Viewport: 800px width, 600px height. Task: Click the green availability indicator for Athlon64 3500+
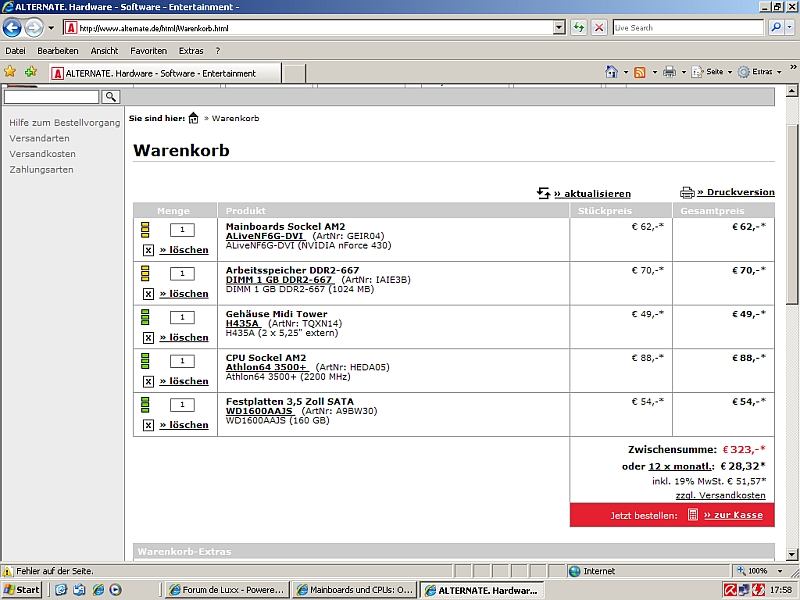(145, 361)
